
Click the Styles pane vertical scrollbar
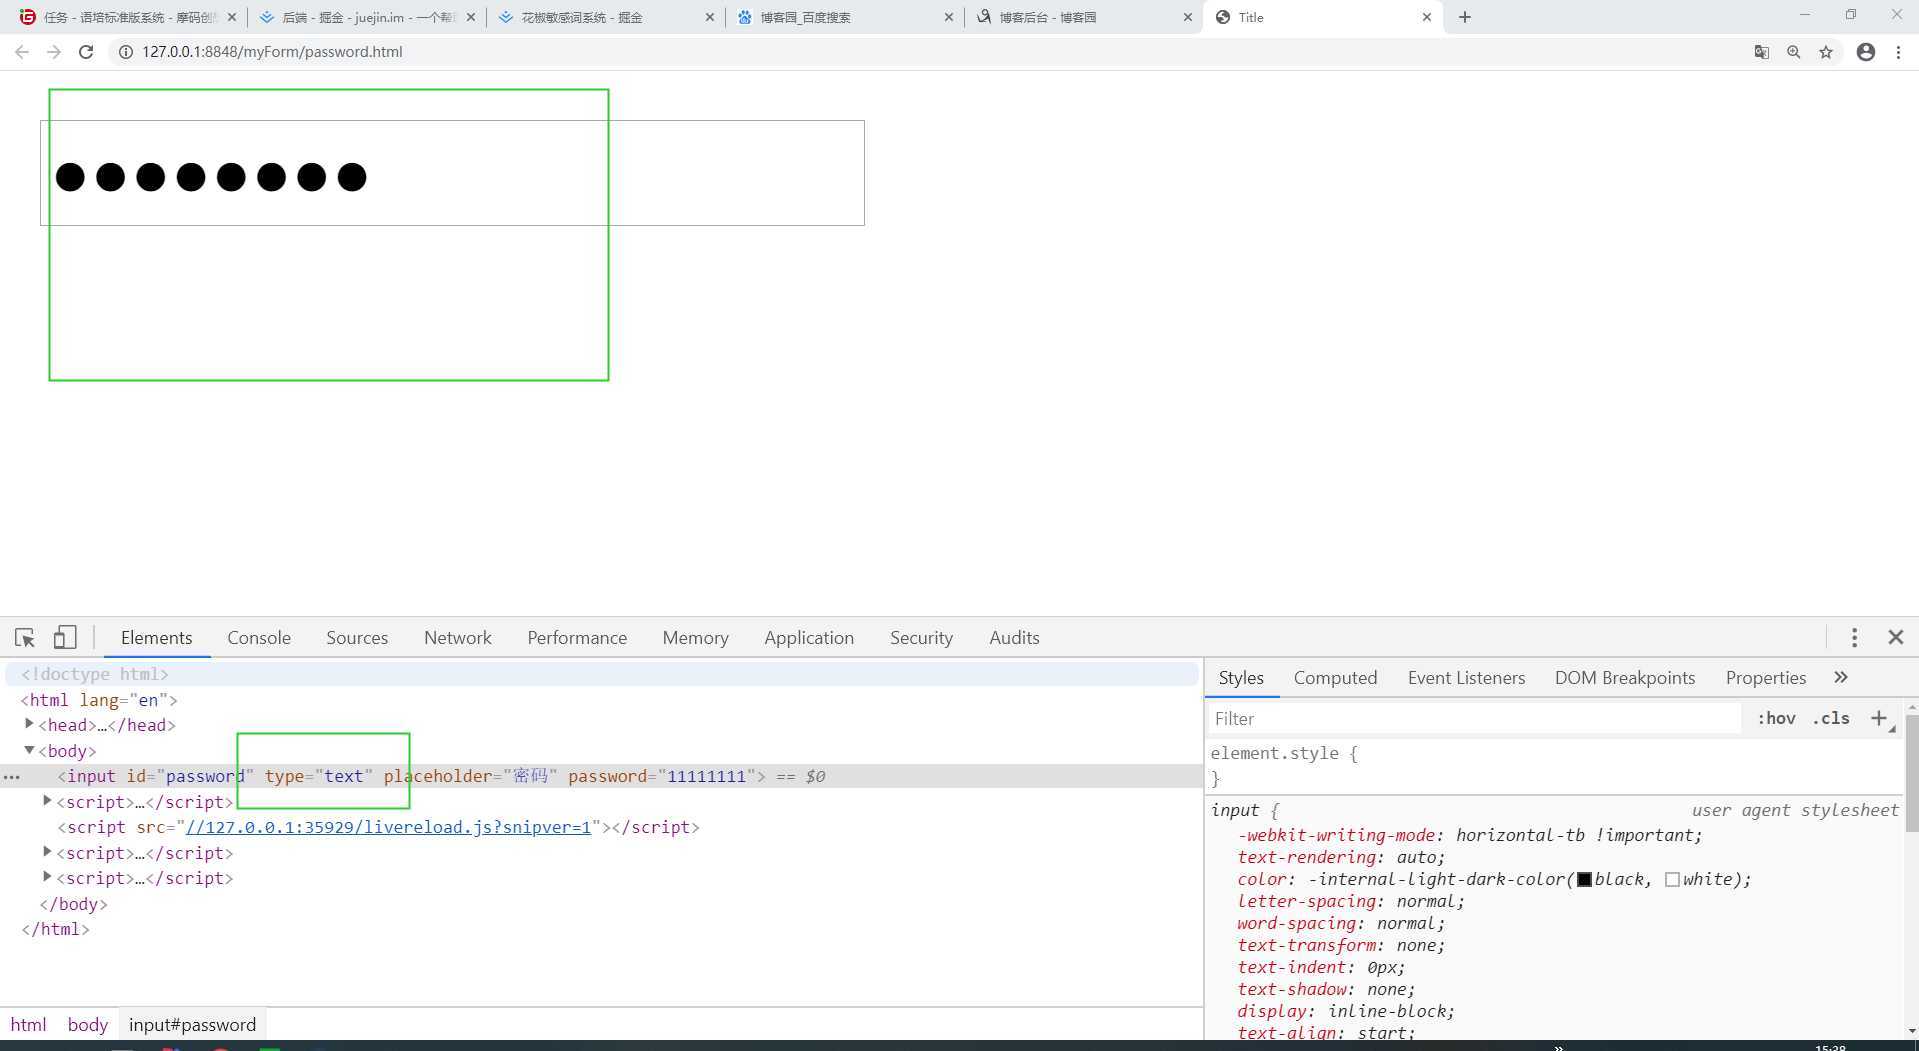click(1911, 773)
